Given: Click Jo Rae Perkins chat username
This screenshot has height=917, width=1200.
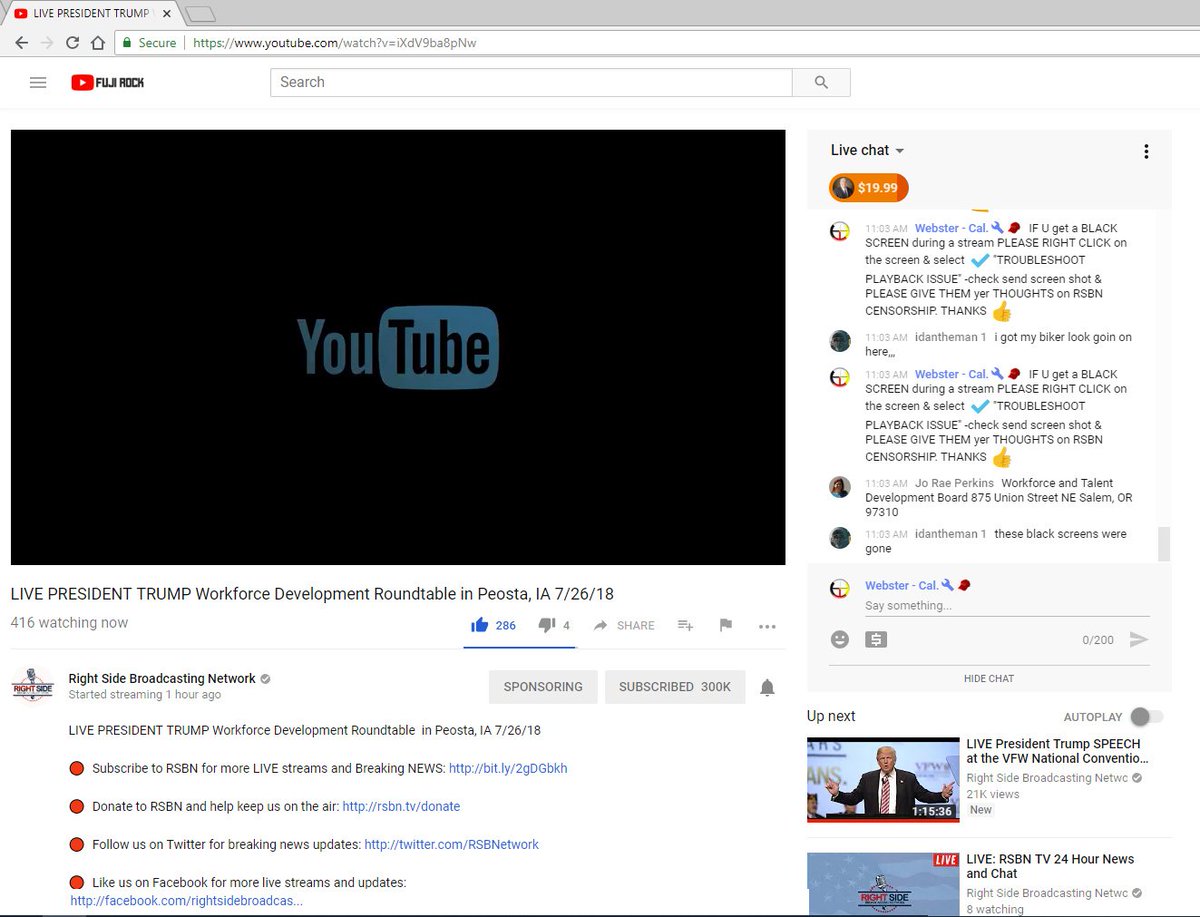Looking at the screenshot, I should (x=954, y=483).
